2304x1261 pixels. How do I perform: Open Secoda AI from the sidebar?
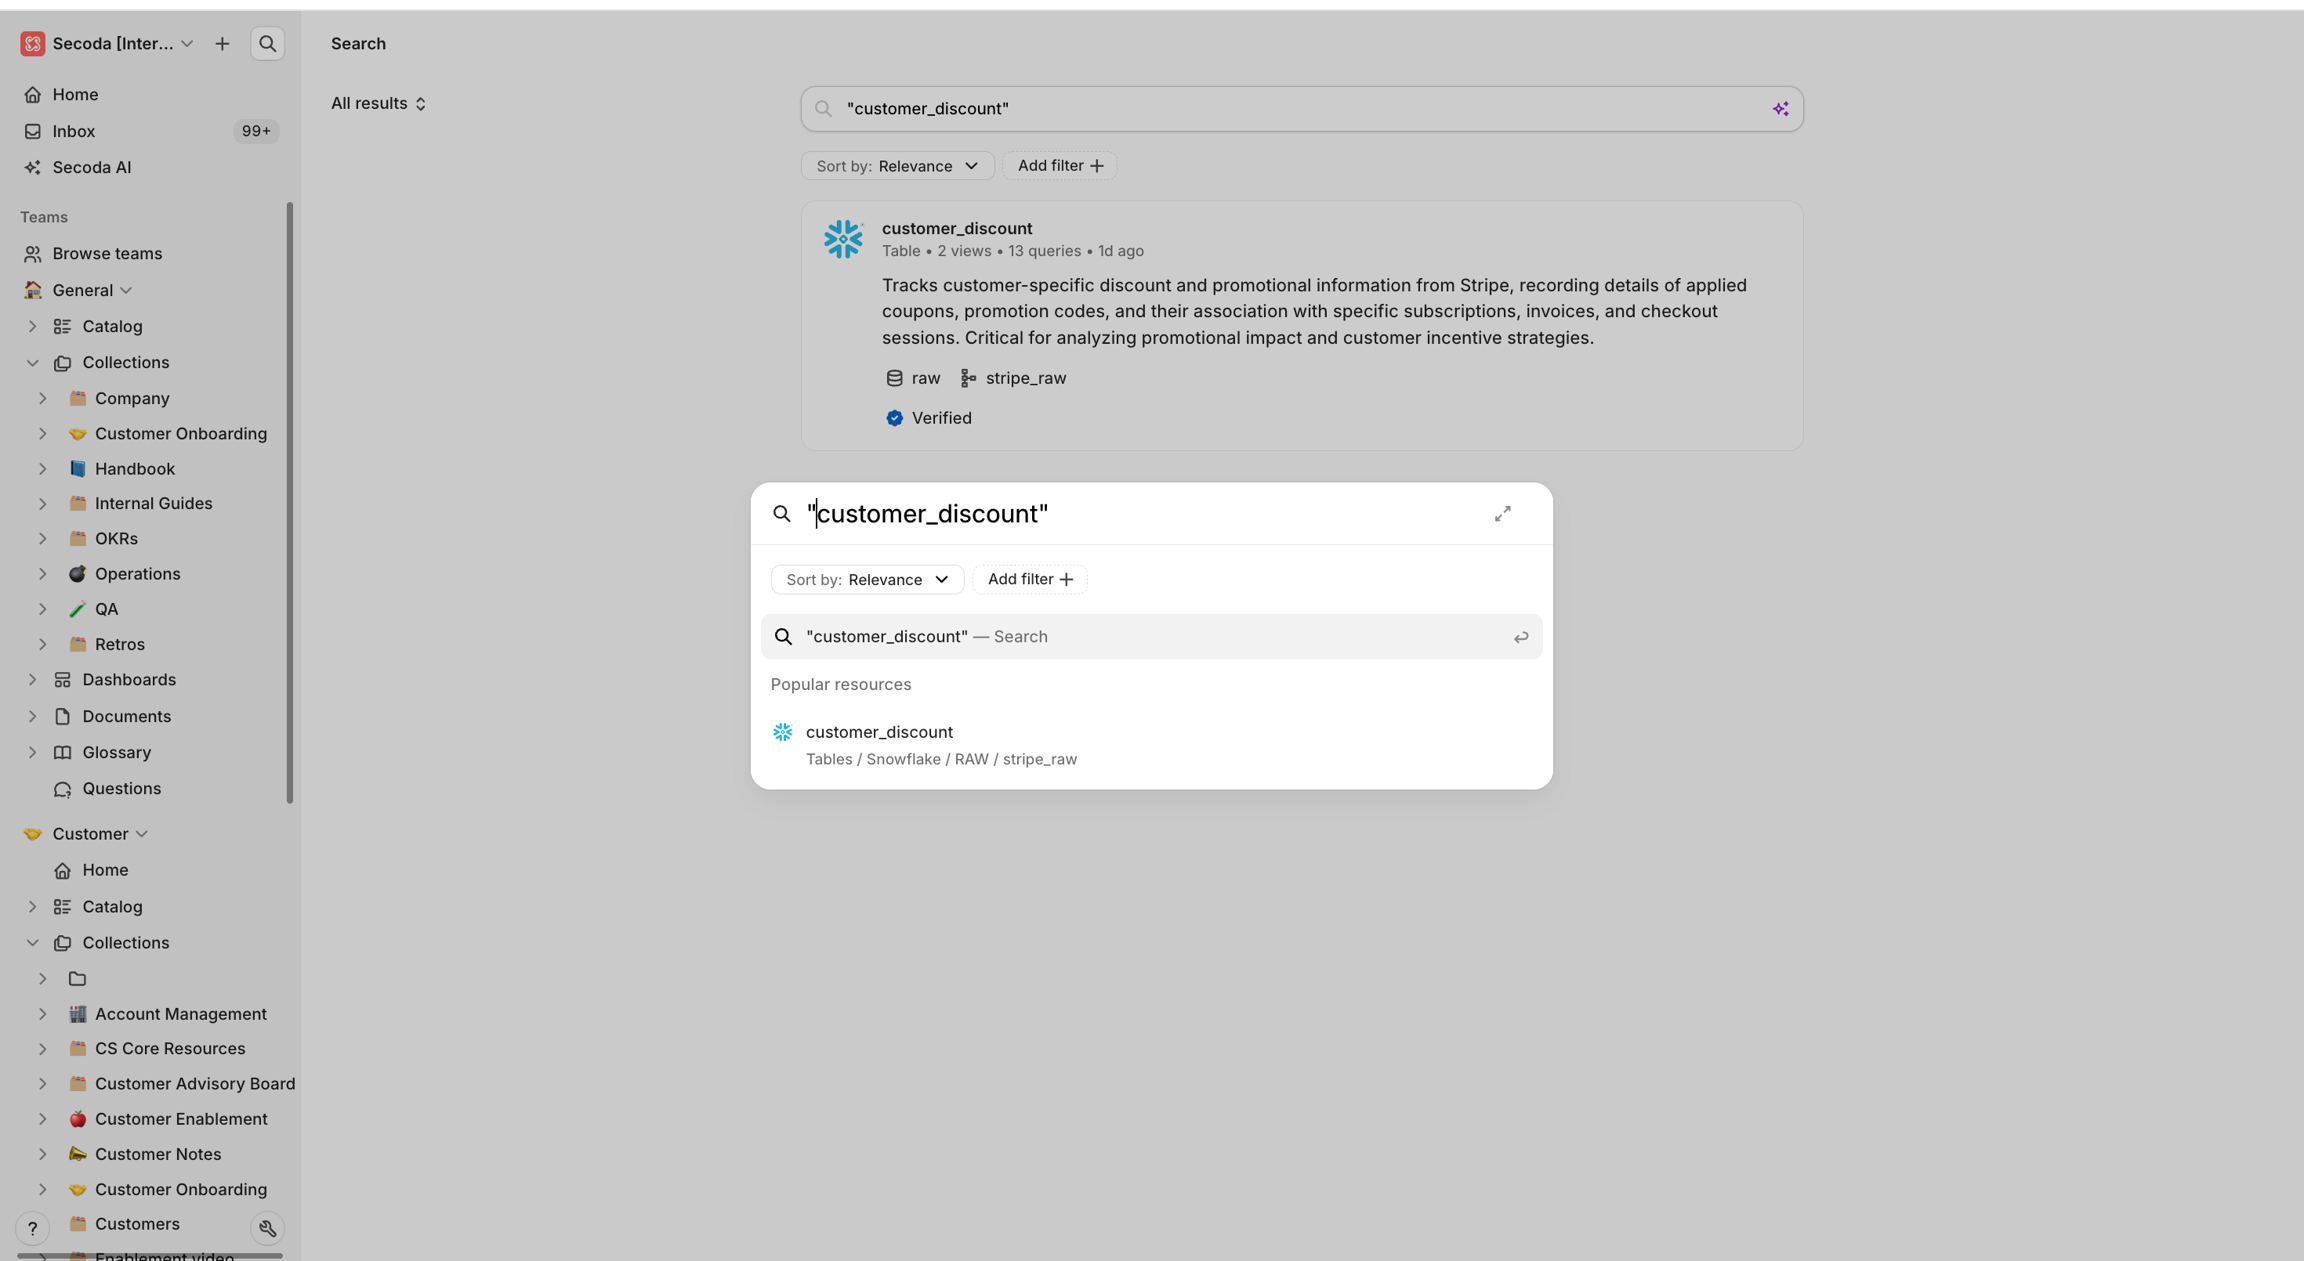point(91,168)
